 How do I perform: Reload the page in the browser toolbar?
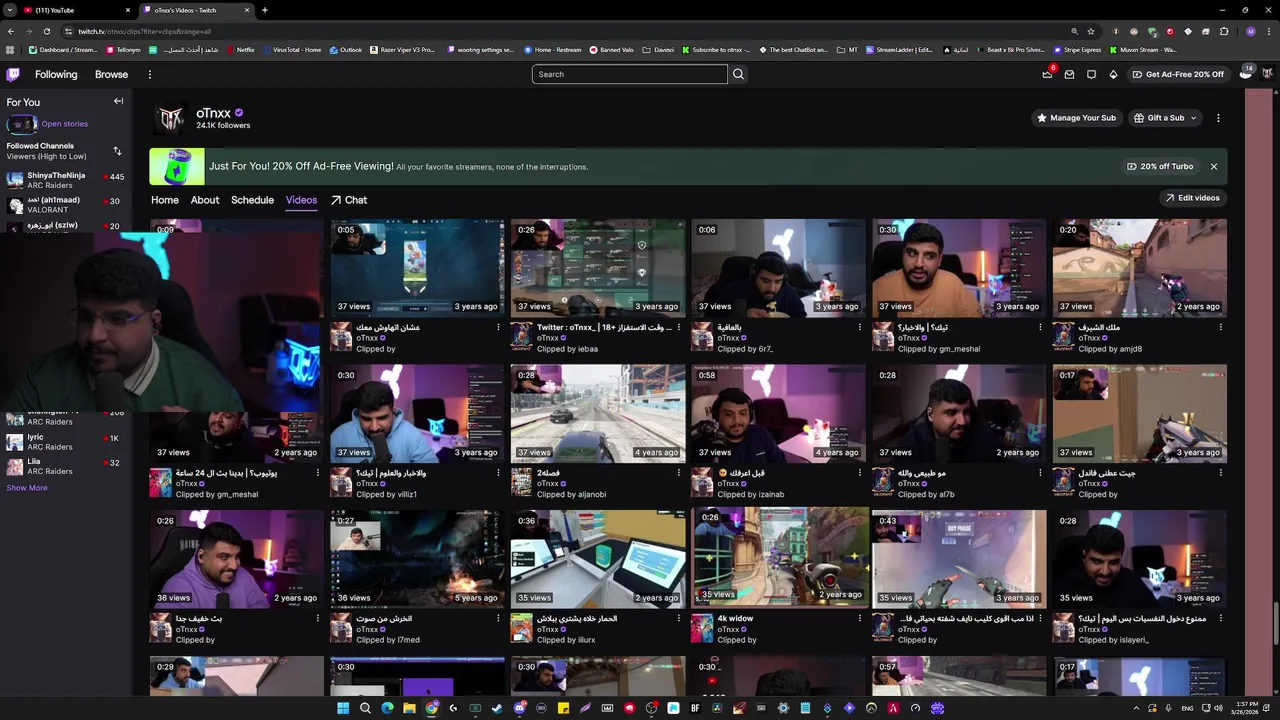point(46,31)
